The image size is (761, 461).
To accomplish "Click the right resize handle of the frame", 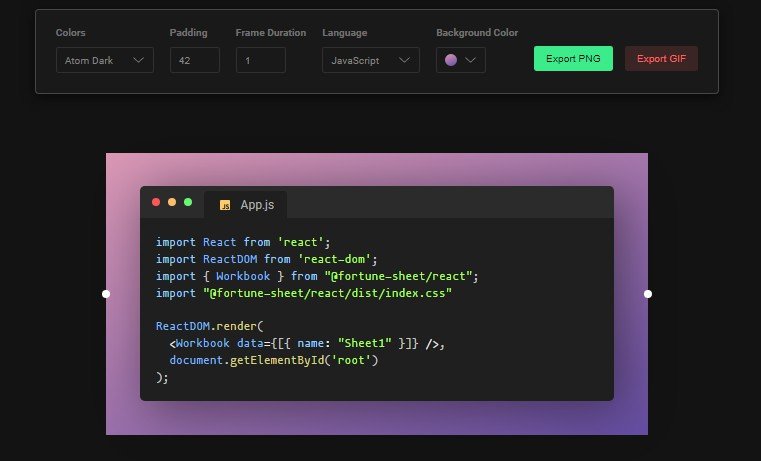I will 647,294.
